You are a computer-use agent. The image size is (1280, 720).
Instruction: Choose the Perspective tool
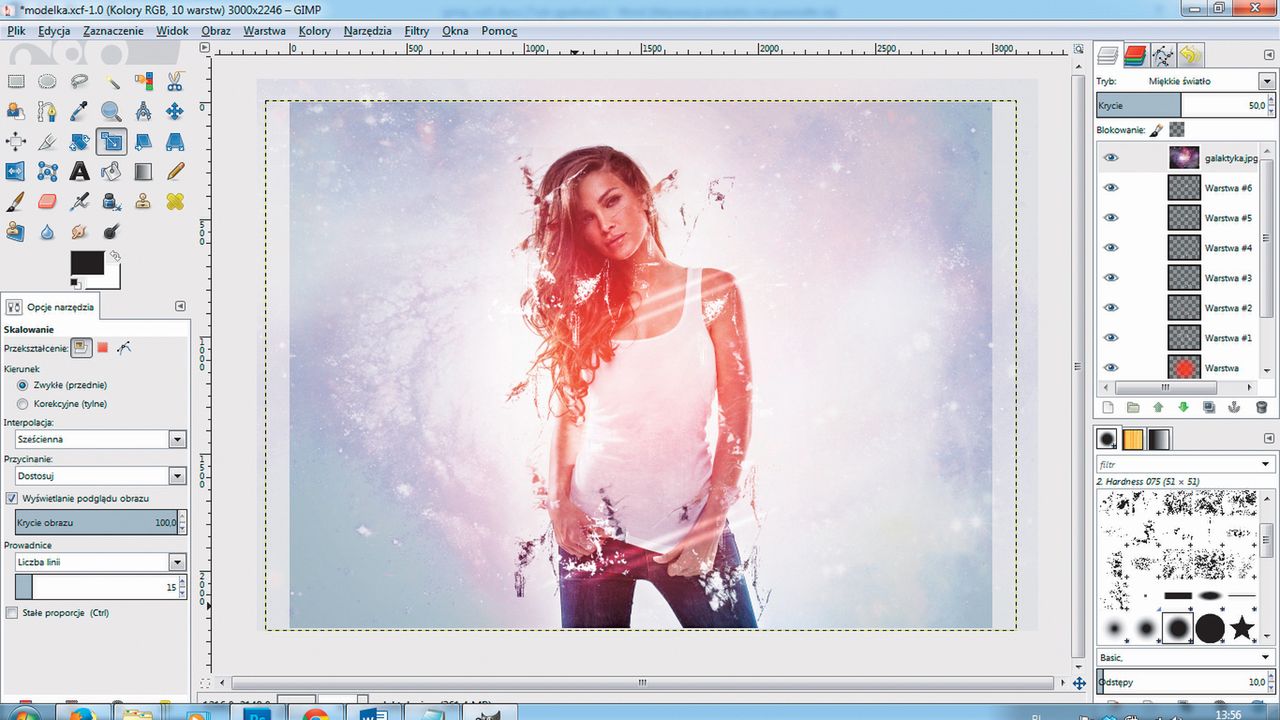[x=175, y=142]
